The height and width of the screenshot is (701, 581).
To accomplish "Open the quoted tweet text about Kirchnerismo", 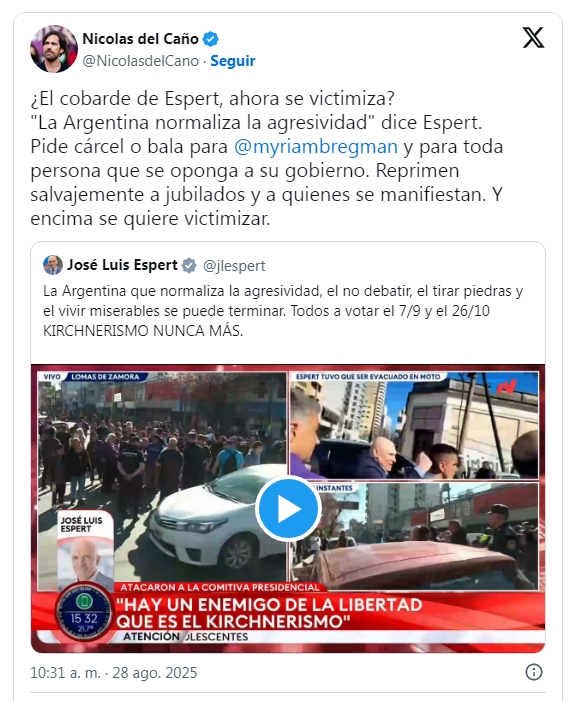I will click(283, 311).
